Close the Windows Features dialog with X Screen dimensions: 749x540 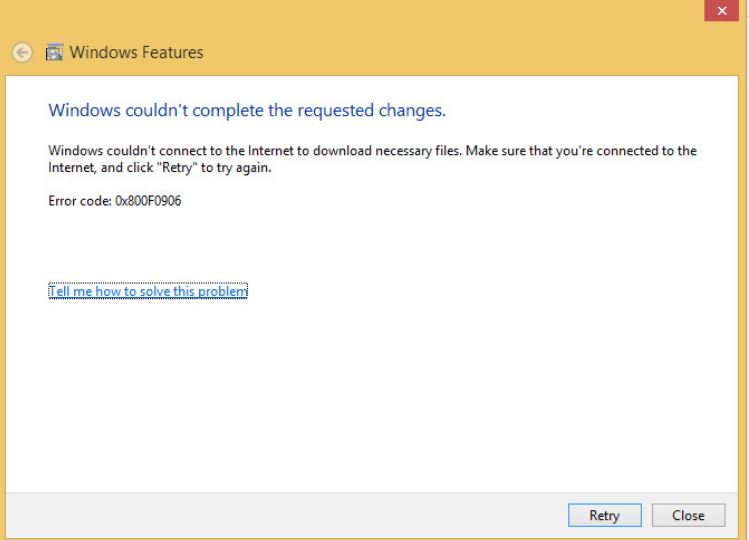click(721, 11)
